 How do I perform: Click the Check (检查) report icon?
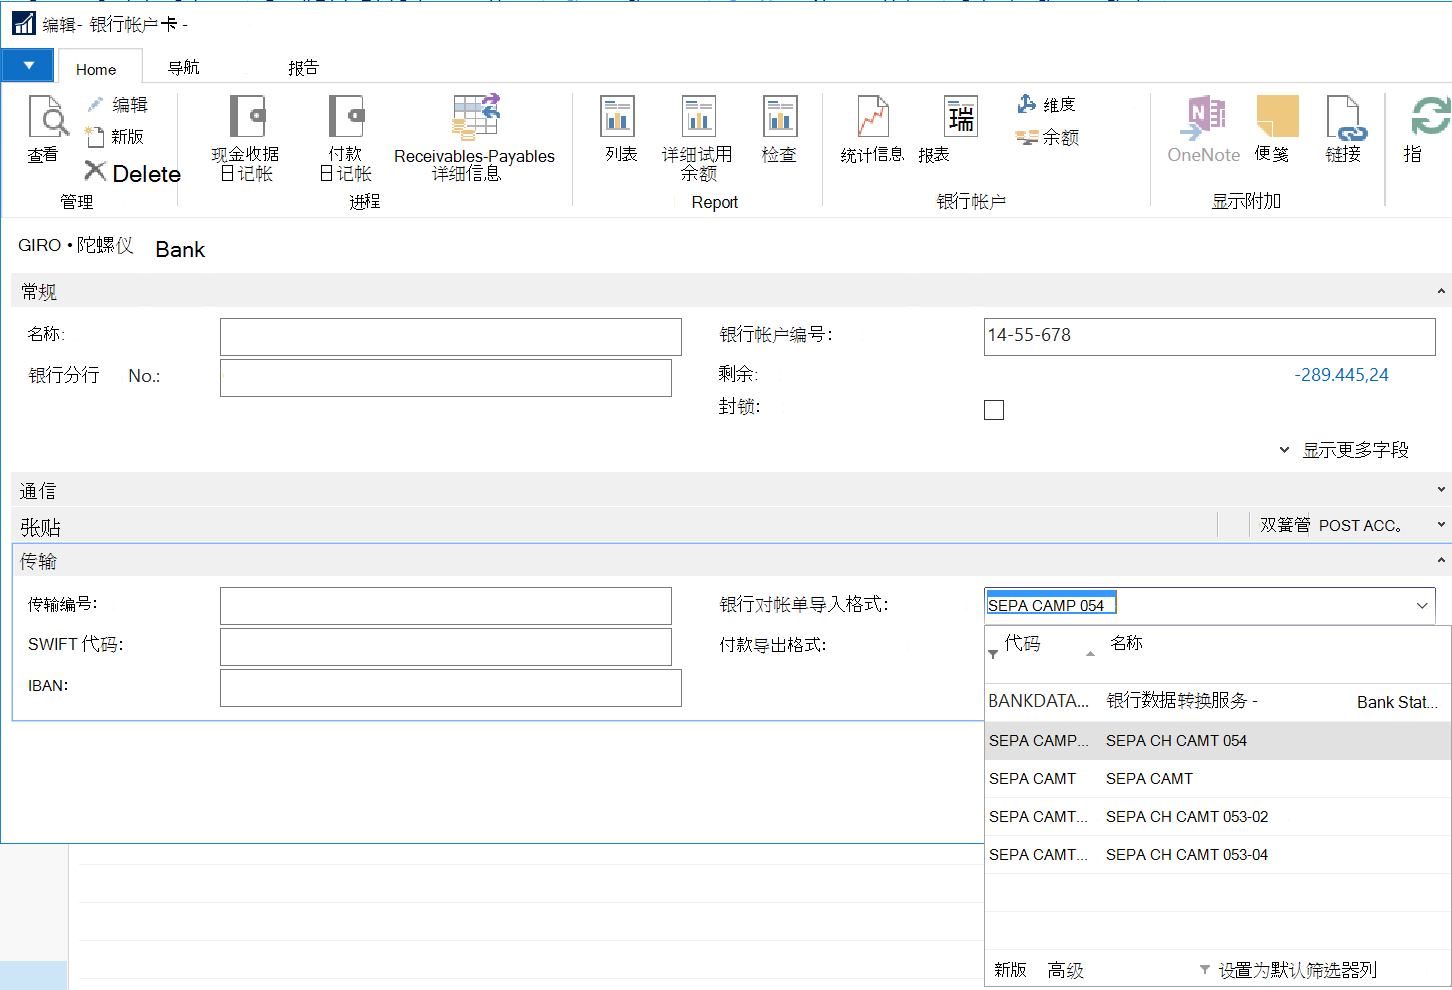tap(779, 117)
